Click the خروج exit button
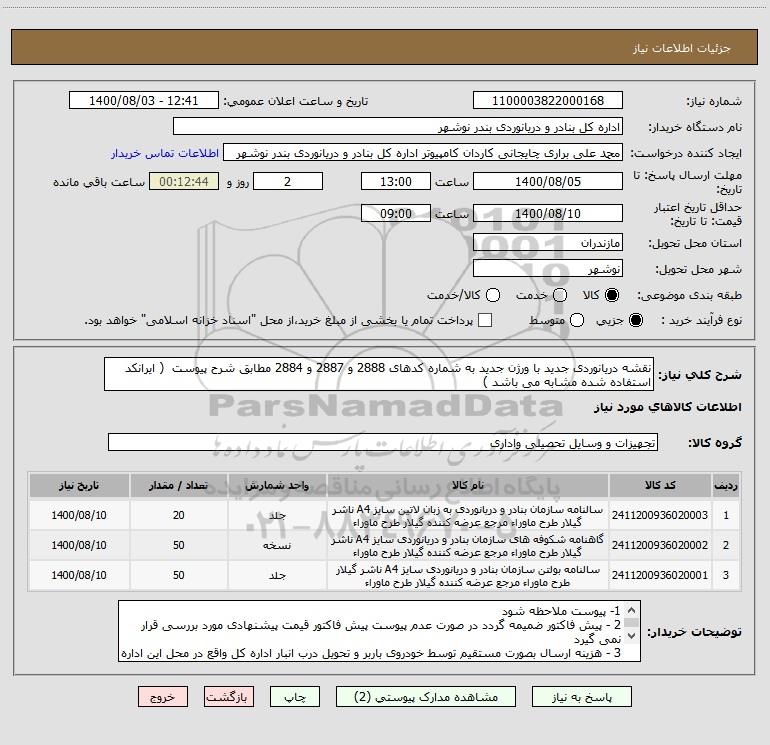The height and width of the screenshot is (745, 770). 163,697
